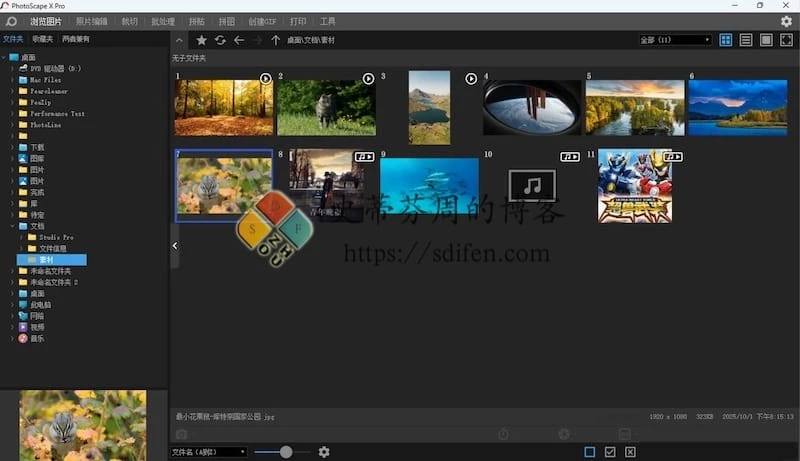
Task: Enter full screen view mode
Action: point(786,40)
